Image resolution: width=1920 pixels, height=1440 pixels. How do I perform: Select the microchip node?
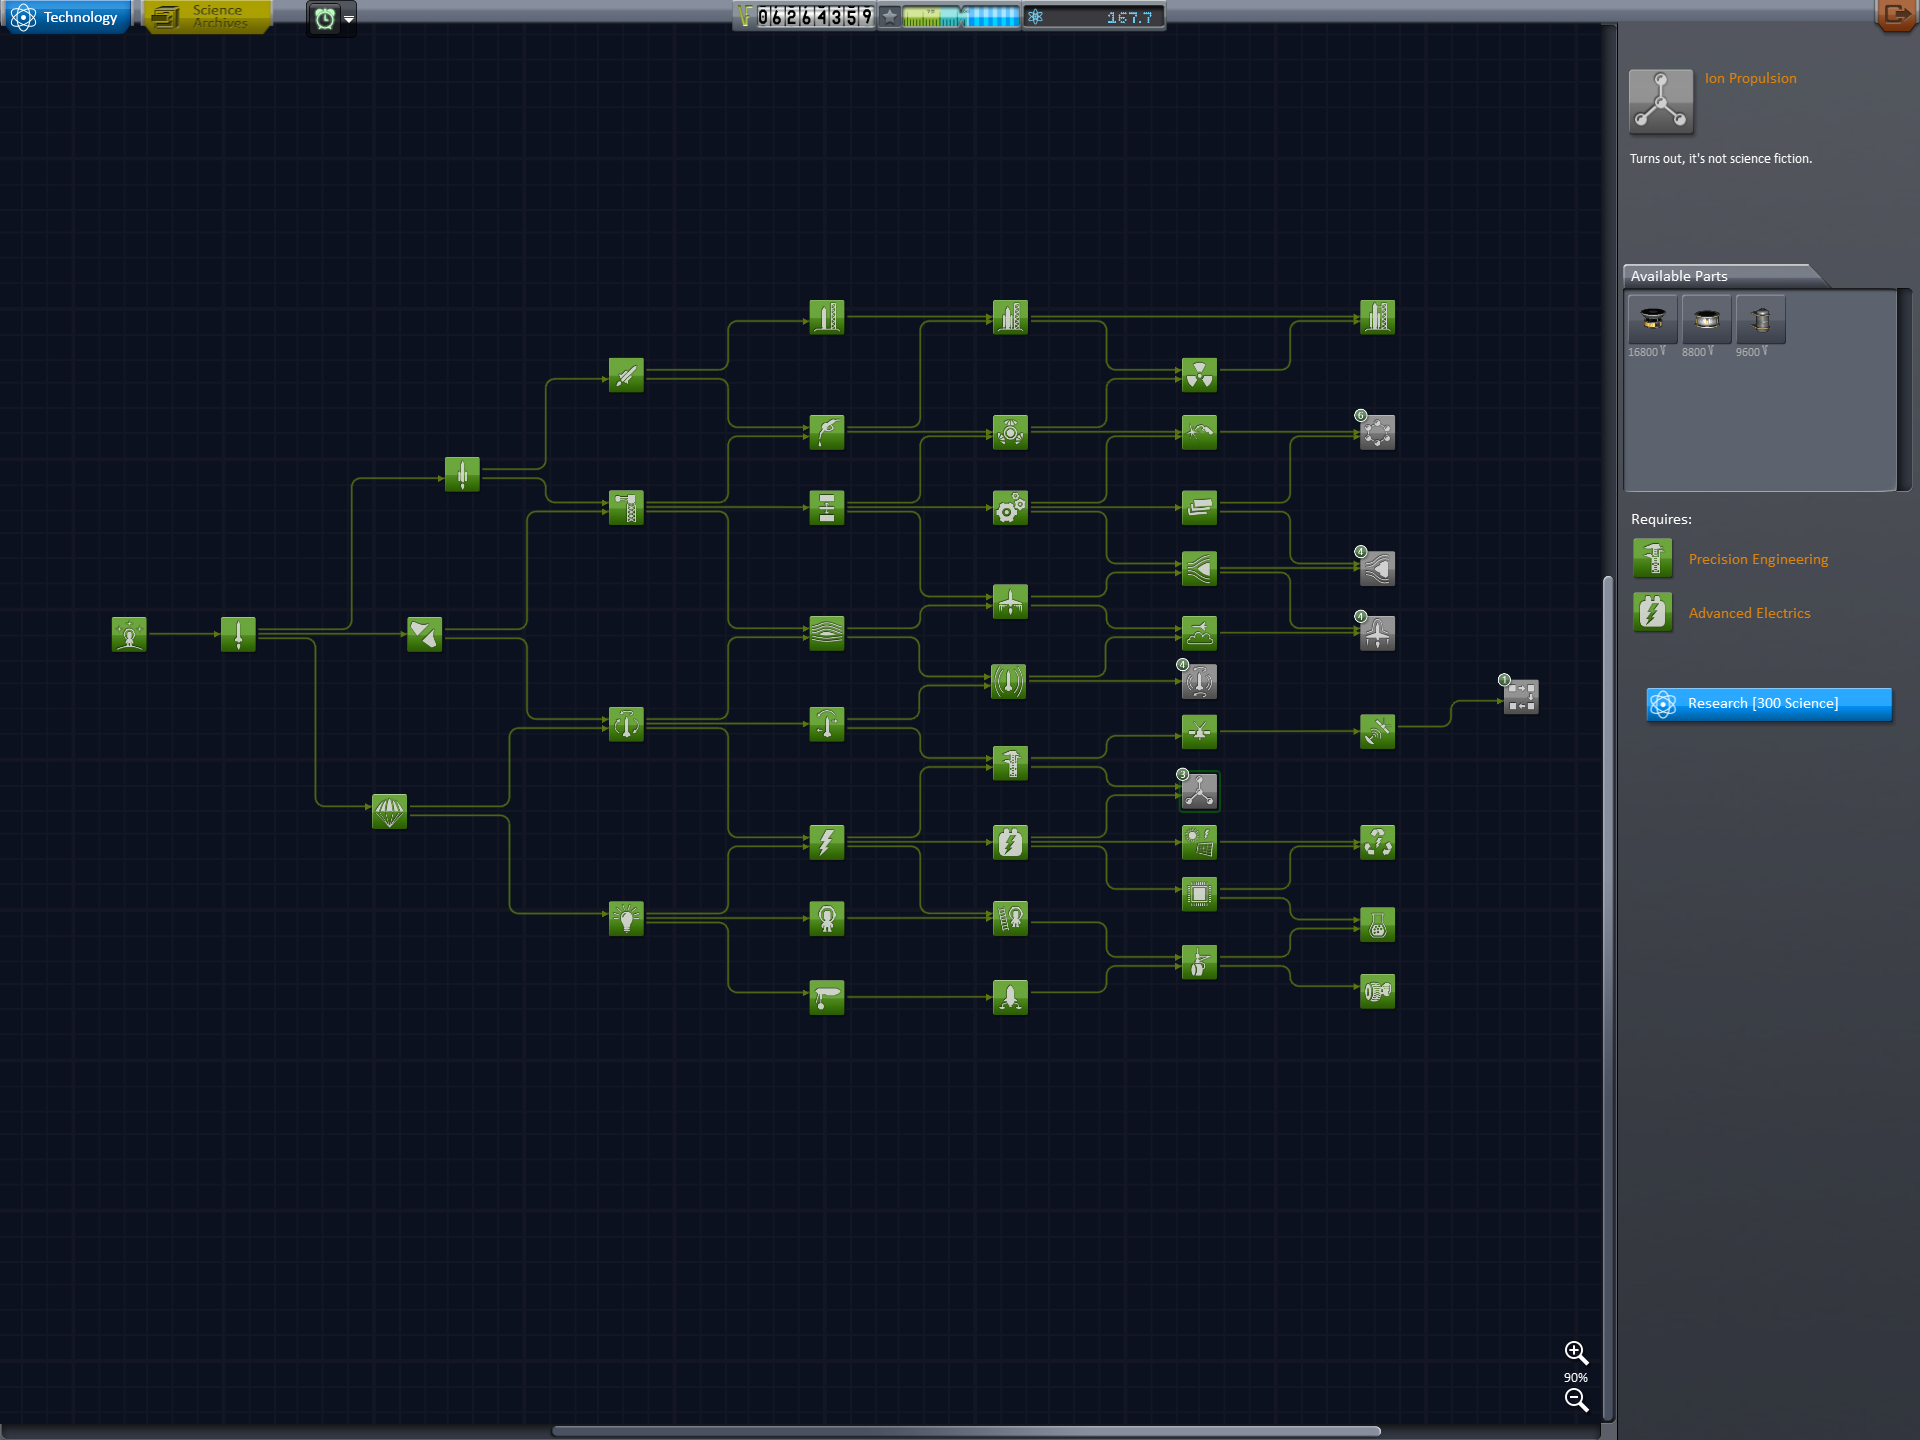coord(1199,893)
